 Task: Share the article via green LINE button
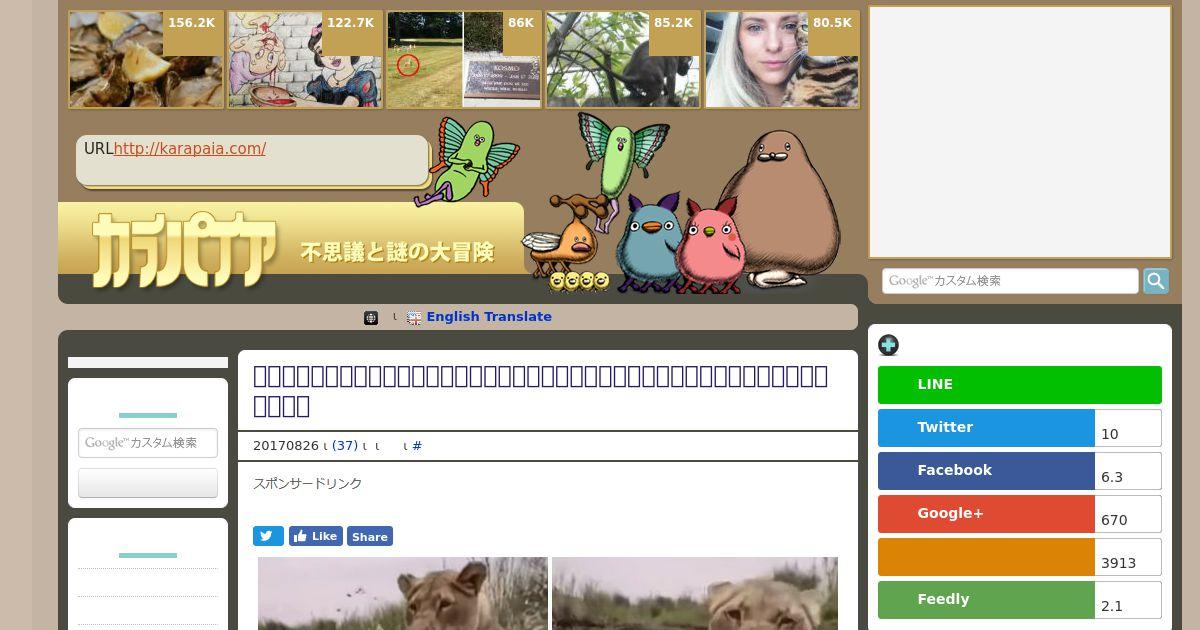tap(1020, 385)
